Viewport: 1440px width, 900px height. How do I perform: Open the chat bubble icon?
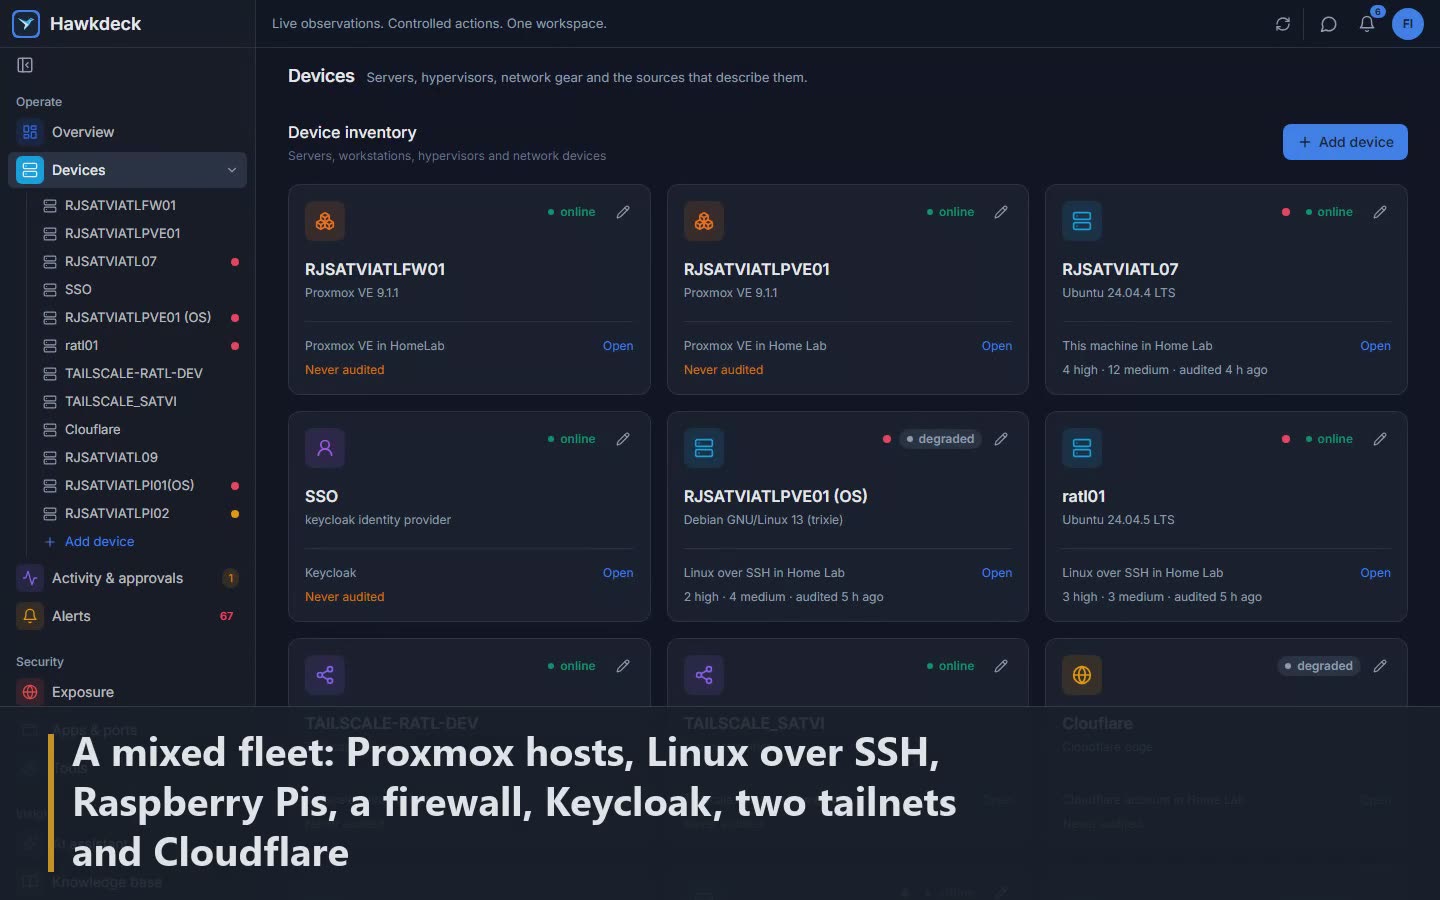point(1328,24)
